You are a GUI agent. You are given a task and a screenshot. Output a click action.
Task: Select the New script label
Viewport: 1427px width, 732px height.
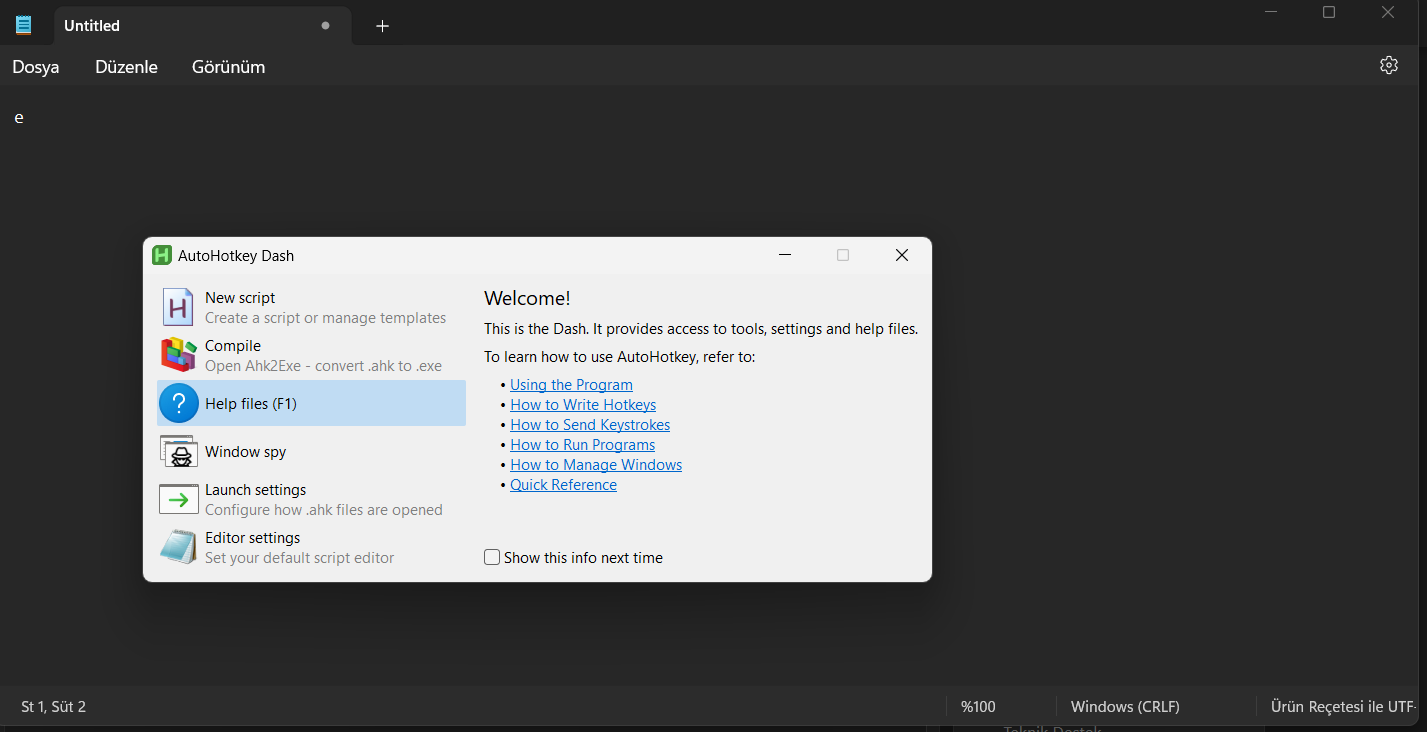[x=240, y=298]
